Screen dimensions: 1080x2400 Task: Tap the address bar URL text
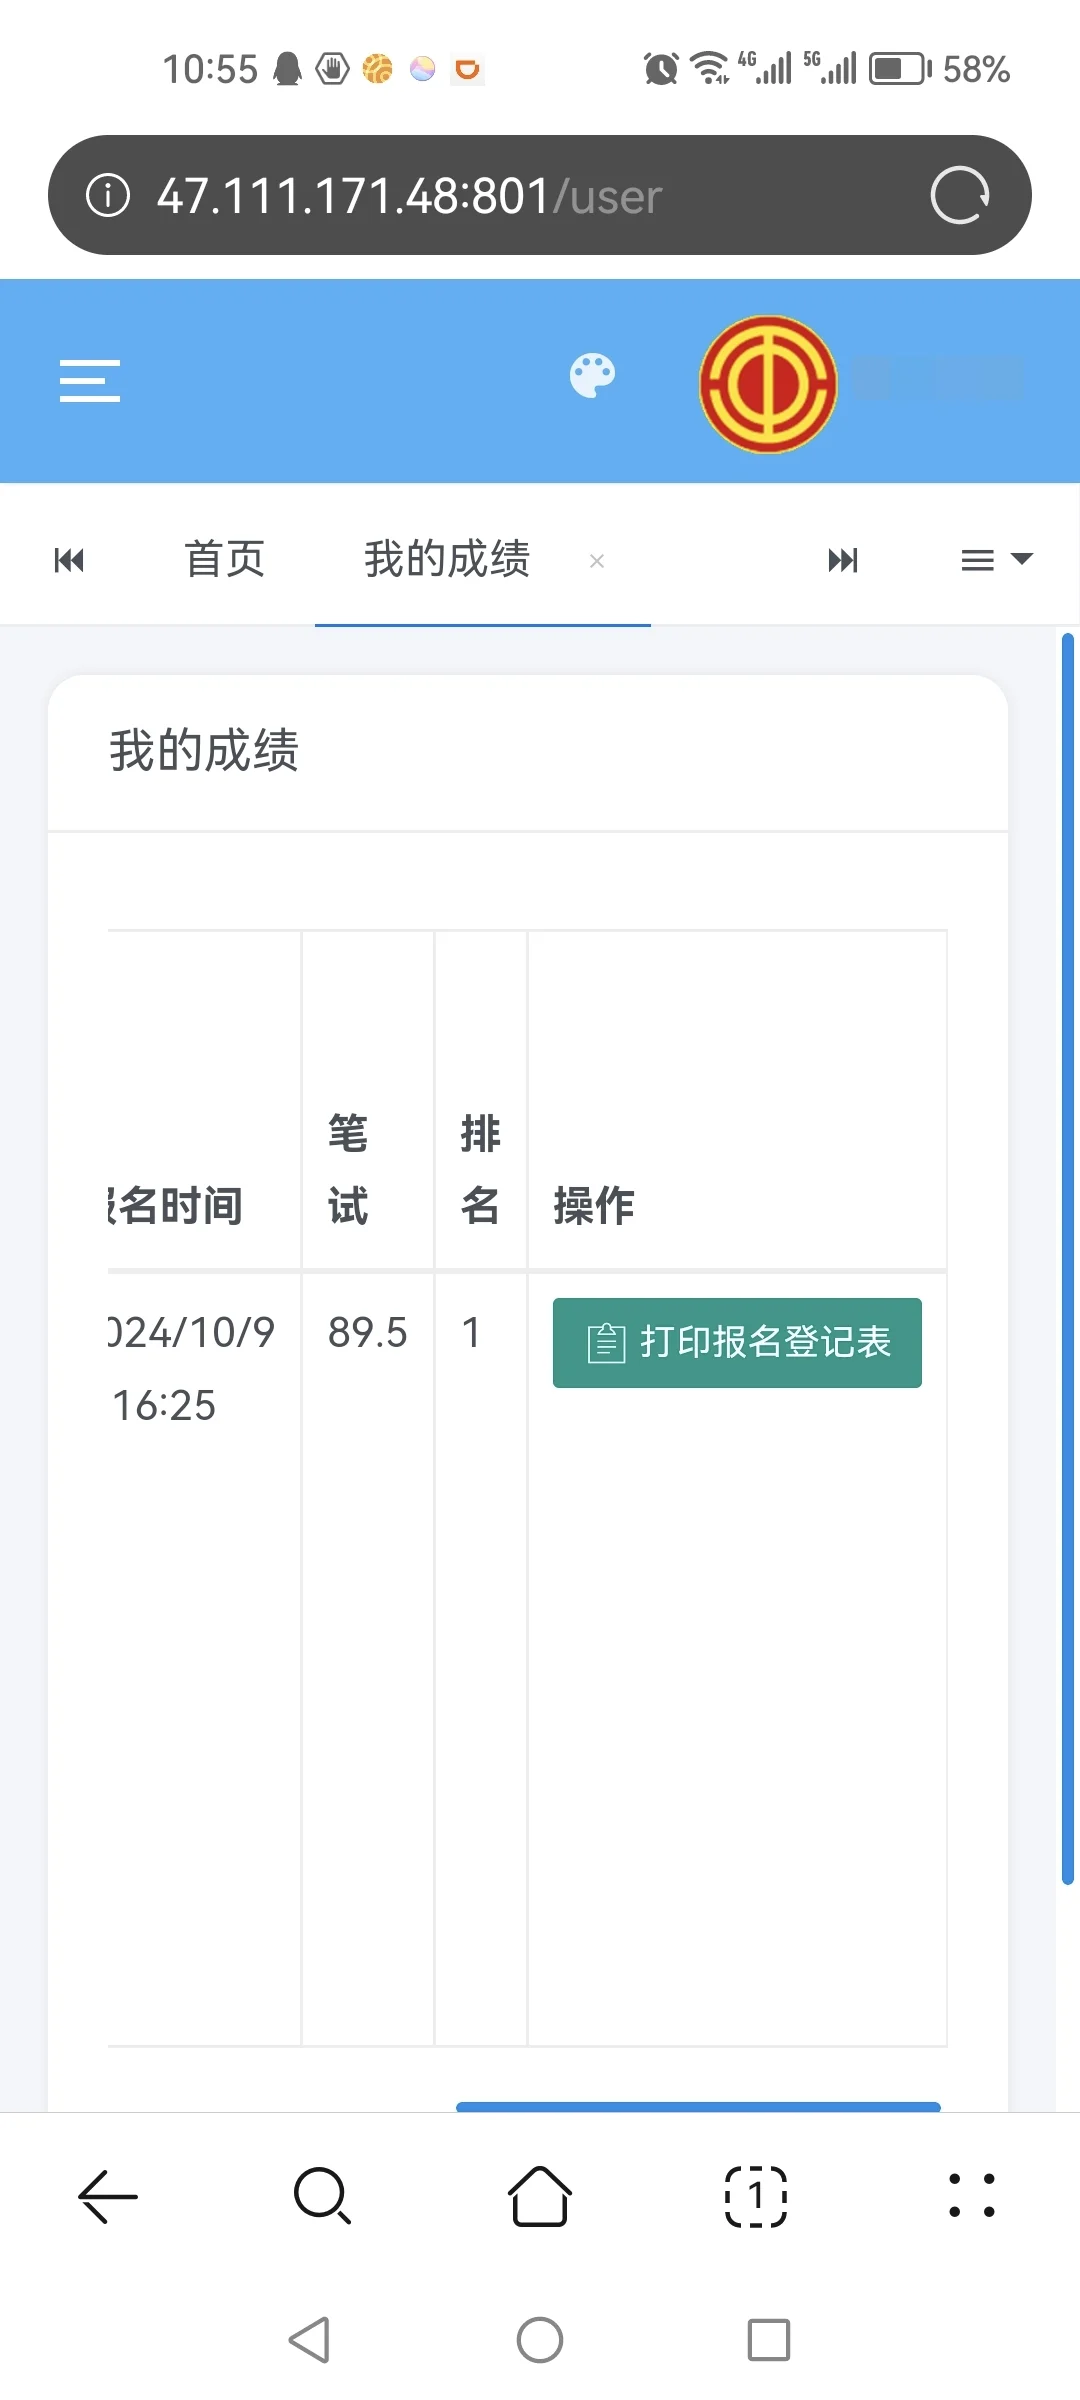[409, 196]
